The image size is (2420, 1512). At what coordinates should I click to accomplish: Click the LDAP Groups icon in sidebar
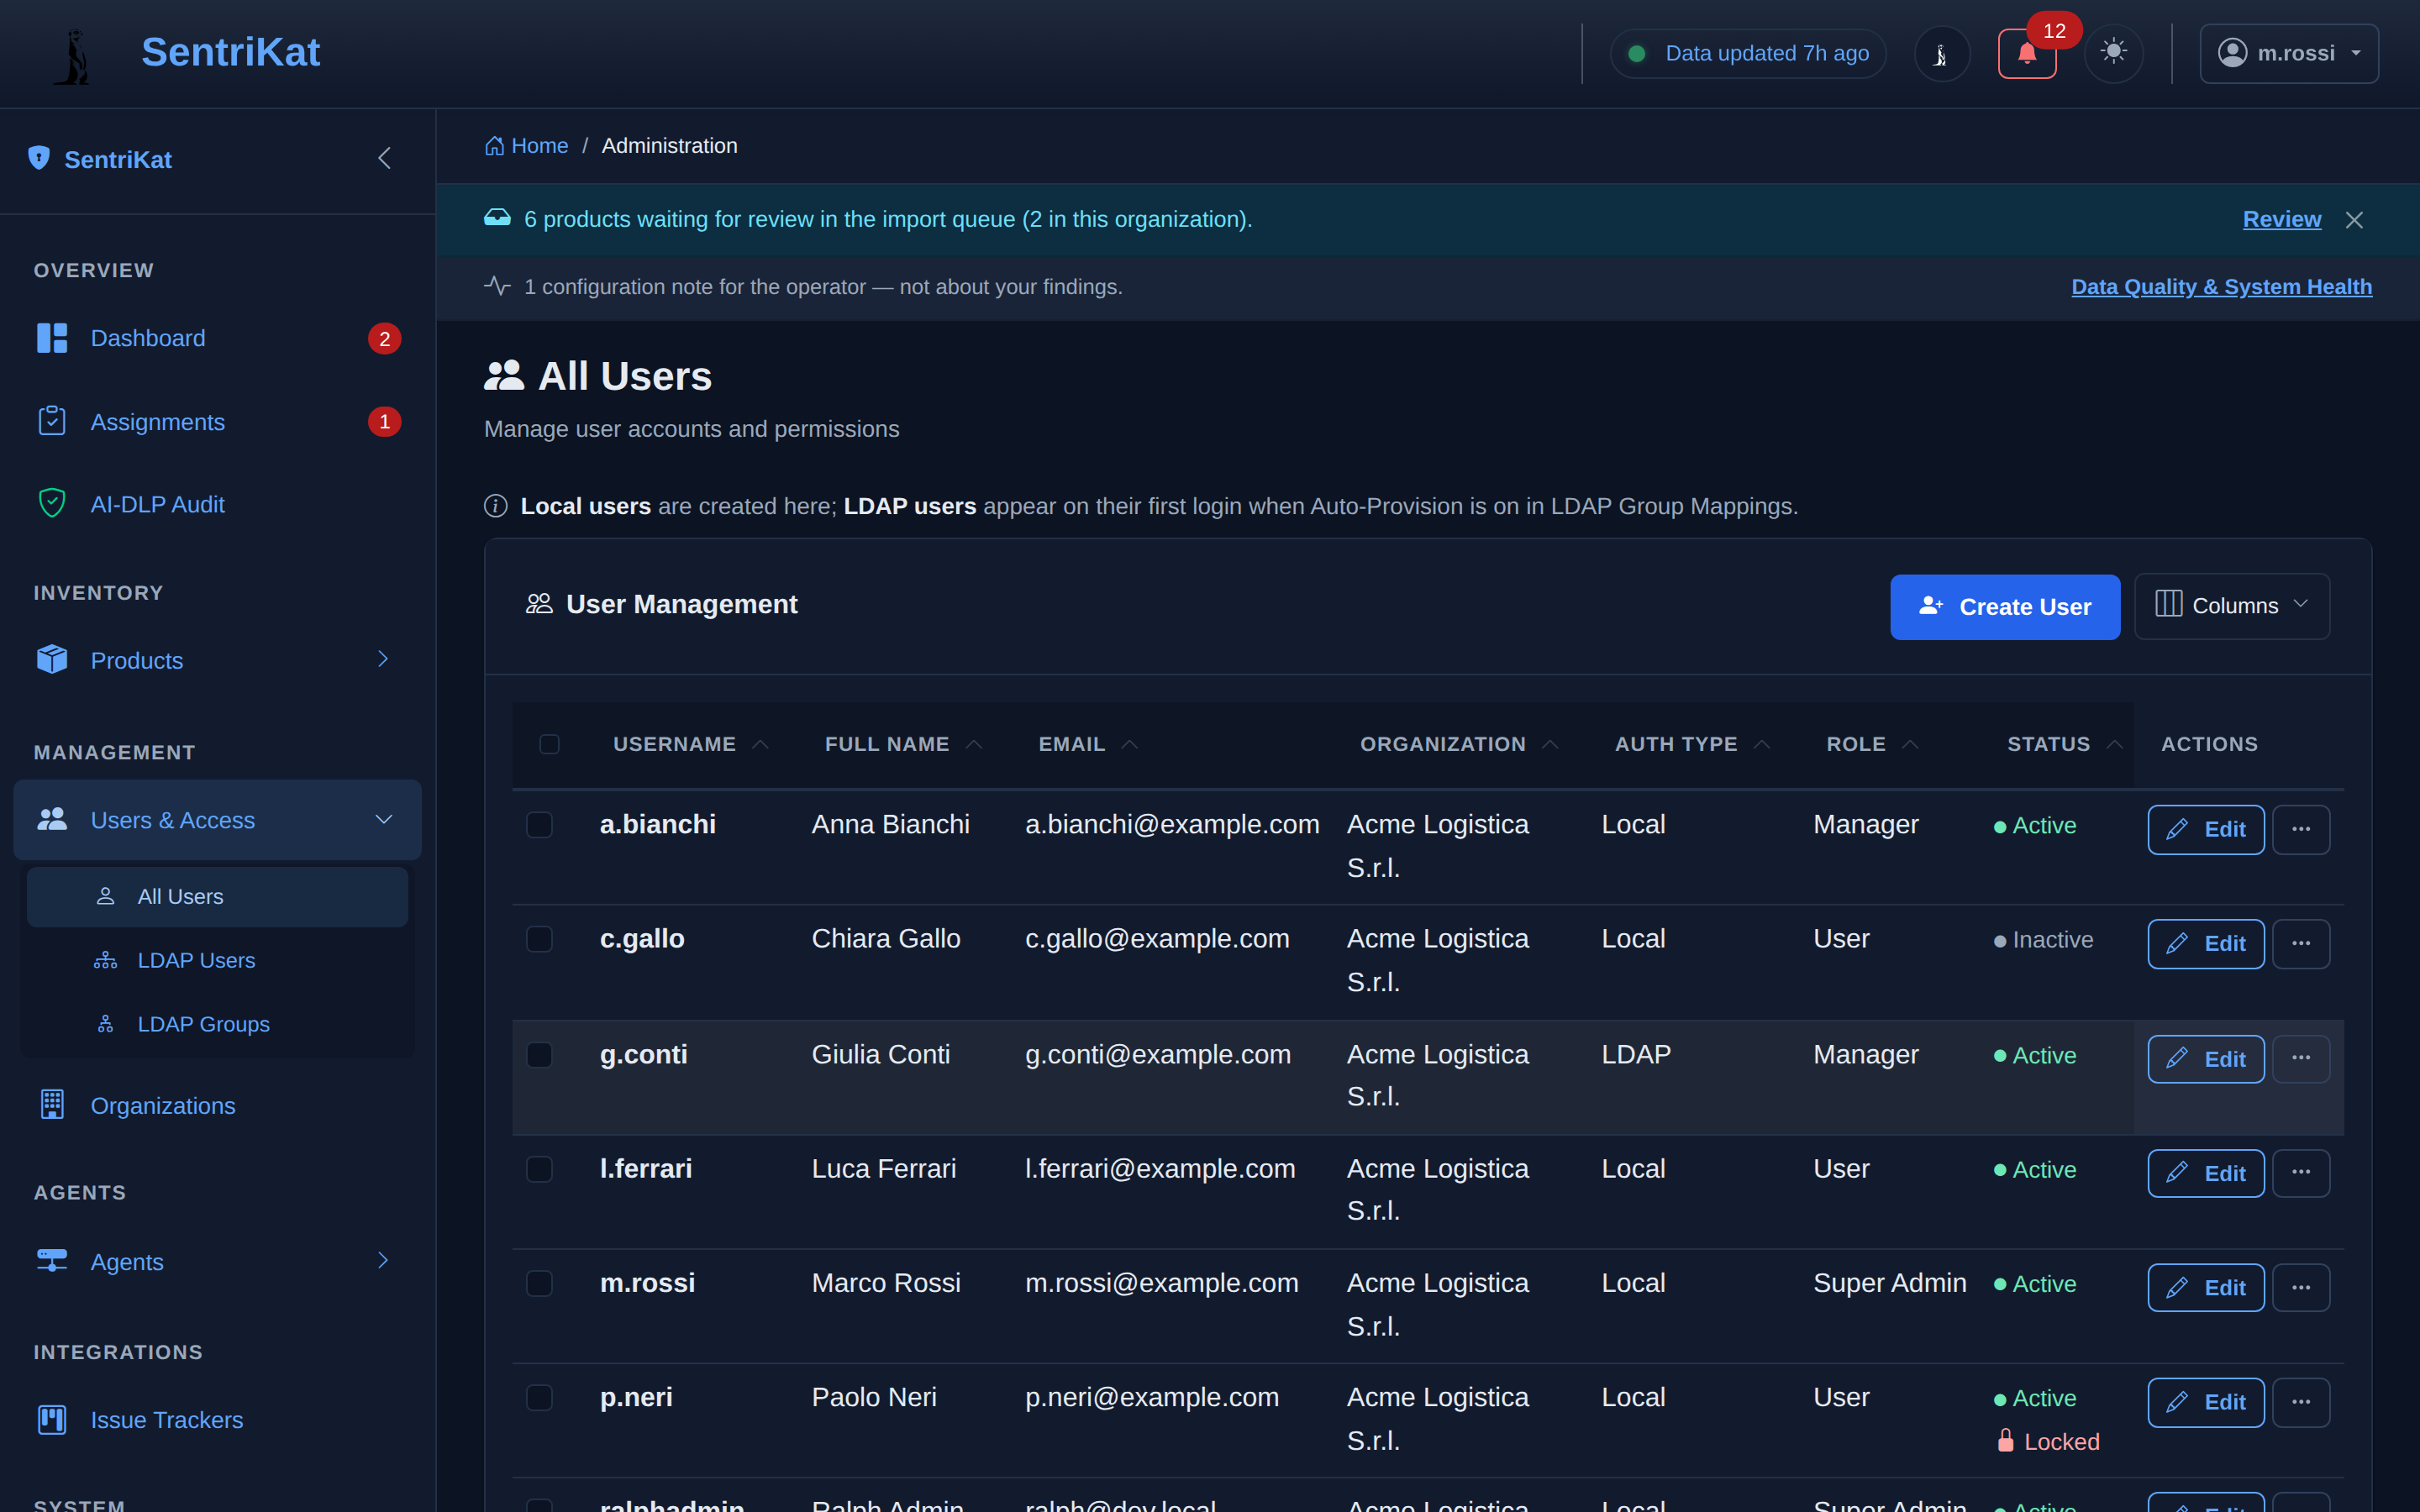coord(105,1024)
